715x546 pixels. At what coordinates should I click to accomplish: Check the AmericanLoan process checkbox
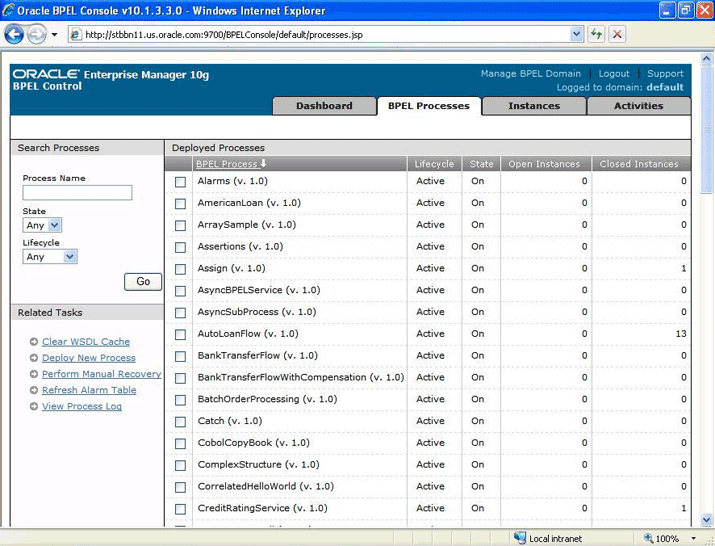[x=181, y=204]
